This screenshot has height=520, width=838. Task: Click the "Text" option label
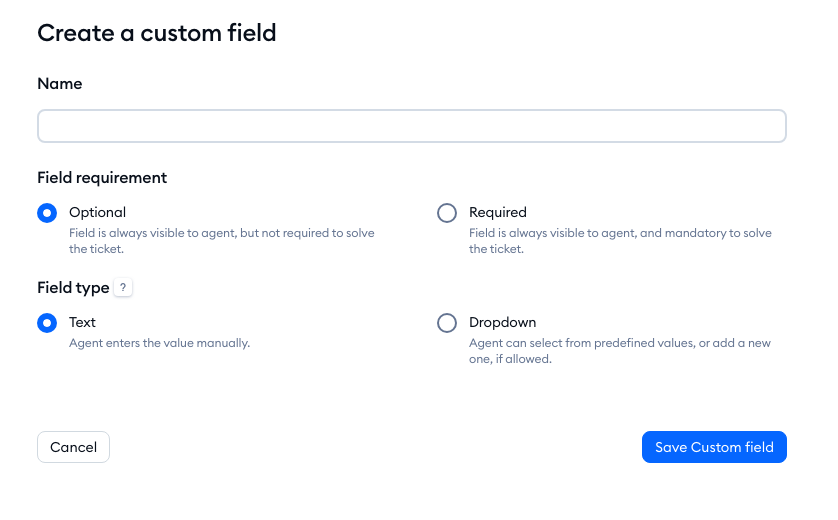click(82, 322)
